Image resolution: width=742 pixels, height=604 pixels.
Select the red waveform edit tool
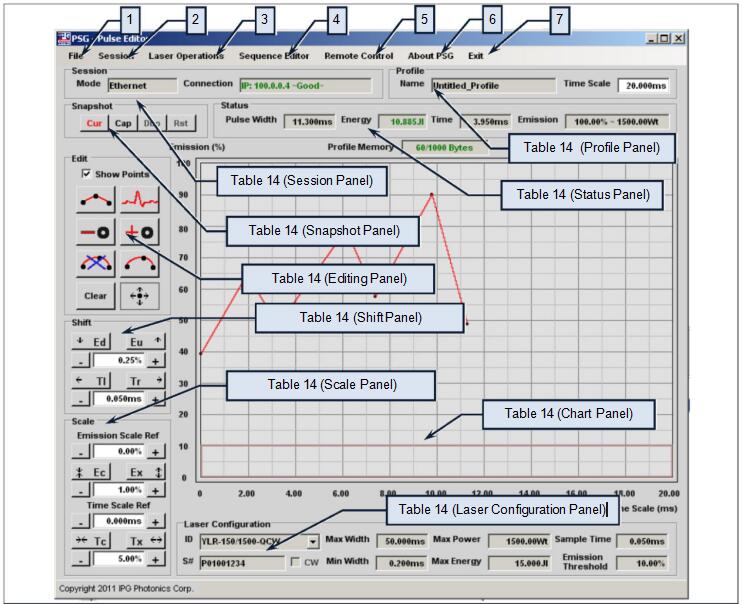pyautogui.click(x=141, y=198)
